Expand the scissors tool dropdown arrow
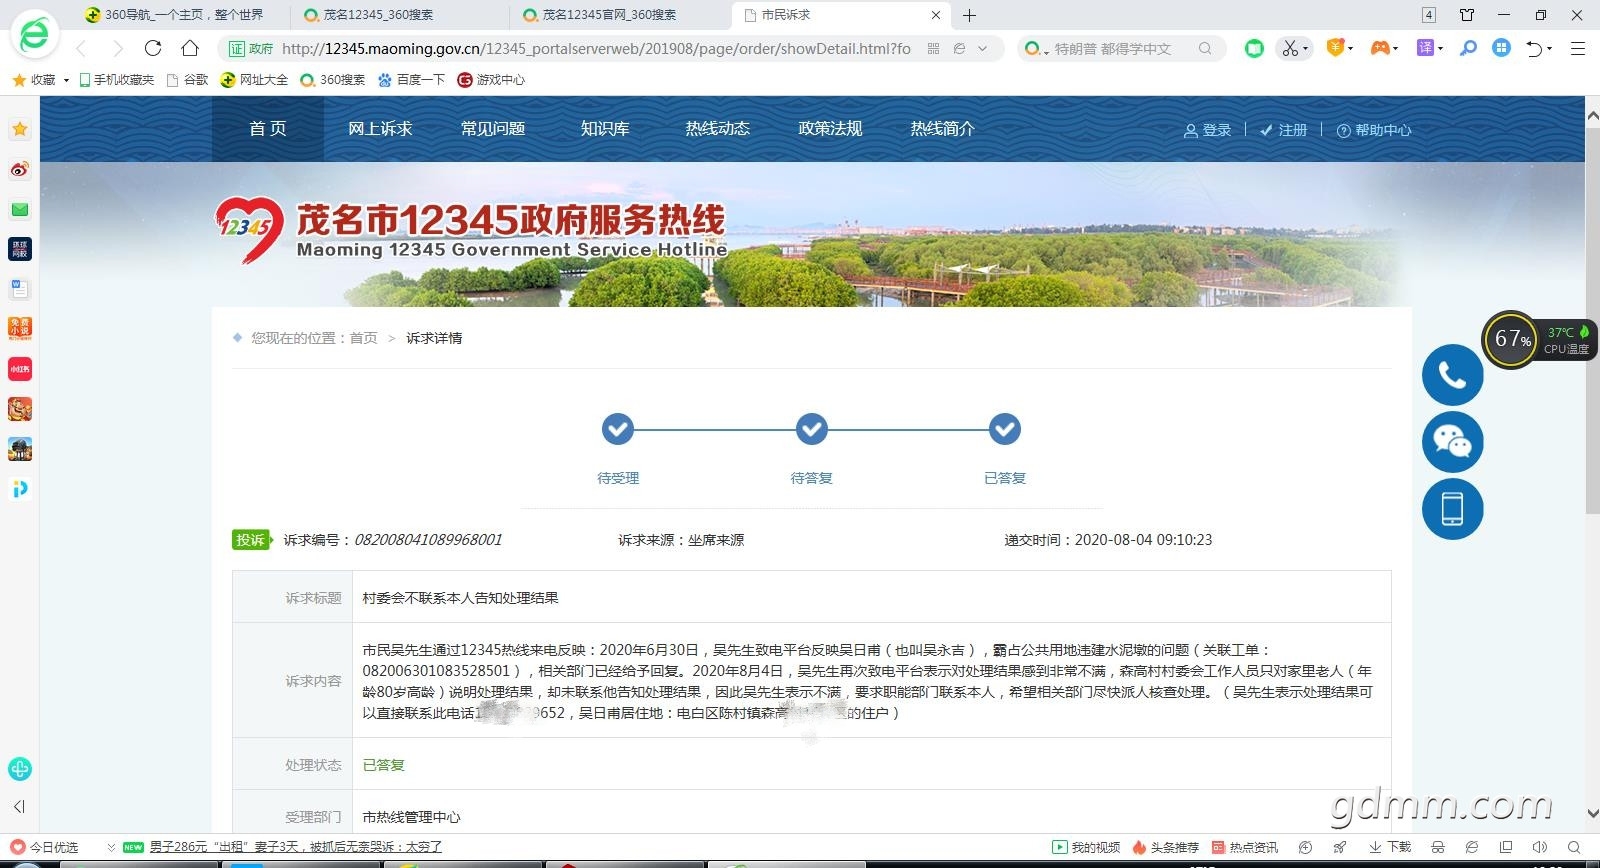The height and width of the screenshot is (868, 1600). 1305,48
